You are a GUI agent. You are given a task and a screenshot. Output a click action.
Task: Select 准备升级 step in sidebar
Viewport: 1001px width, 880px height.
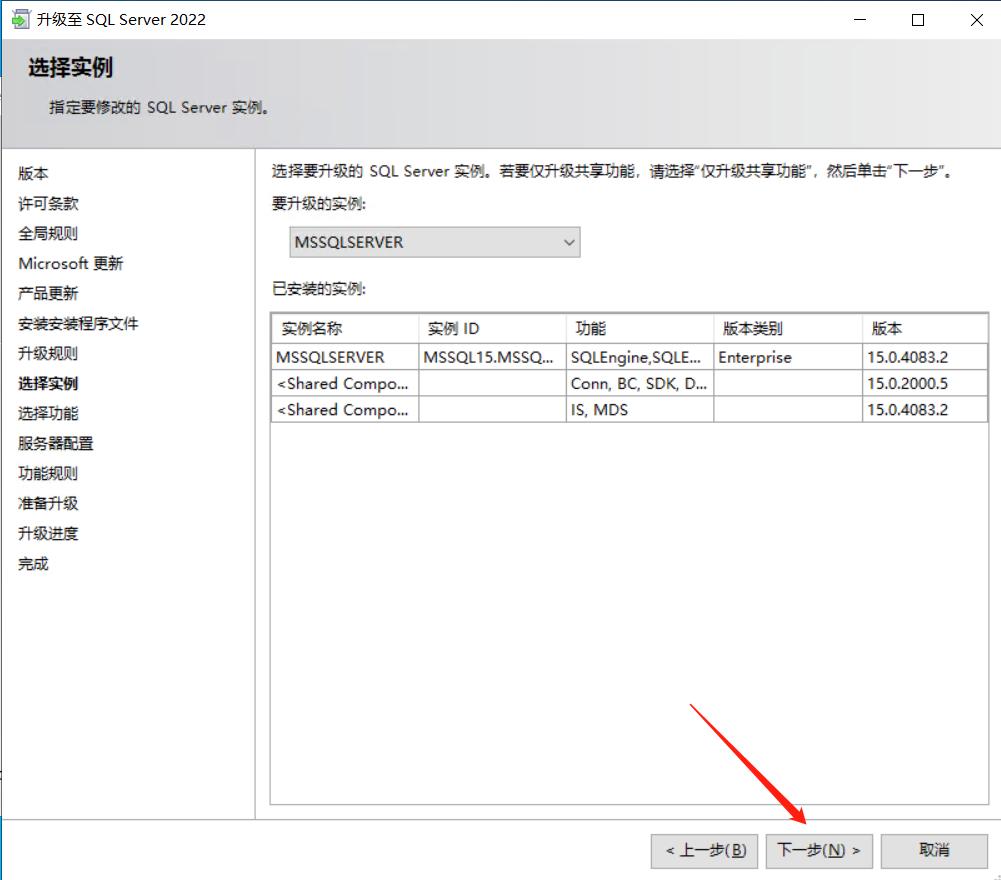coord(49,504)
